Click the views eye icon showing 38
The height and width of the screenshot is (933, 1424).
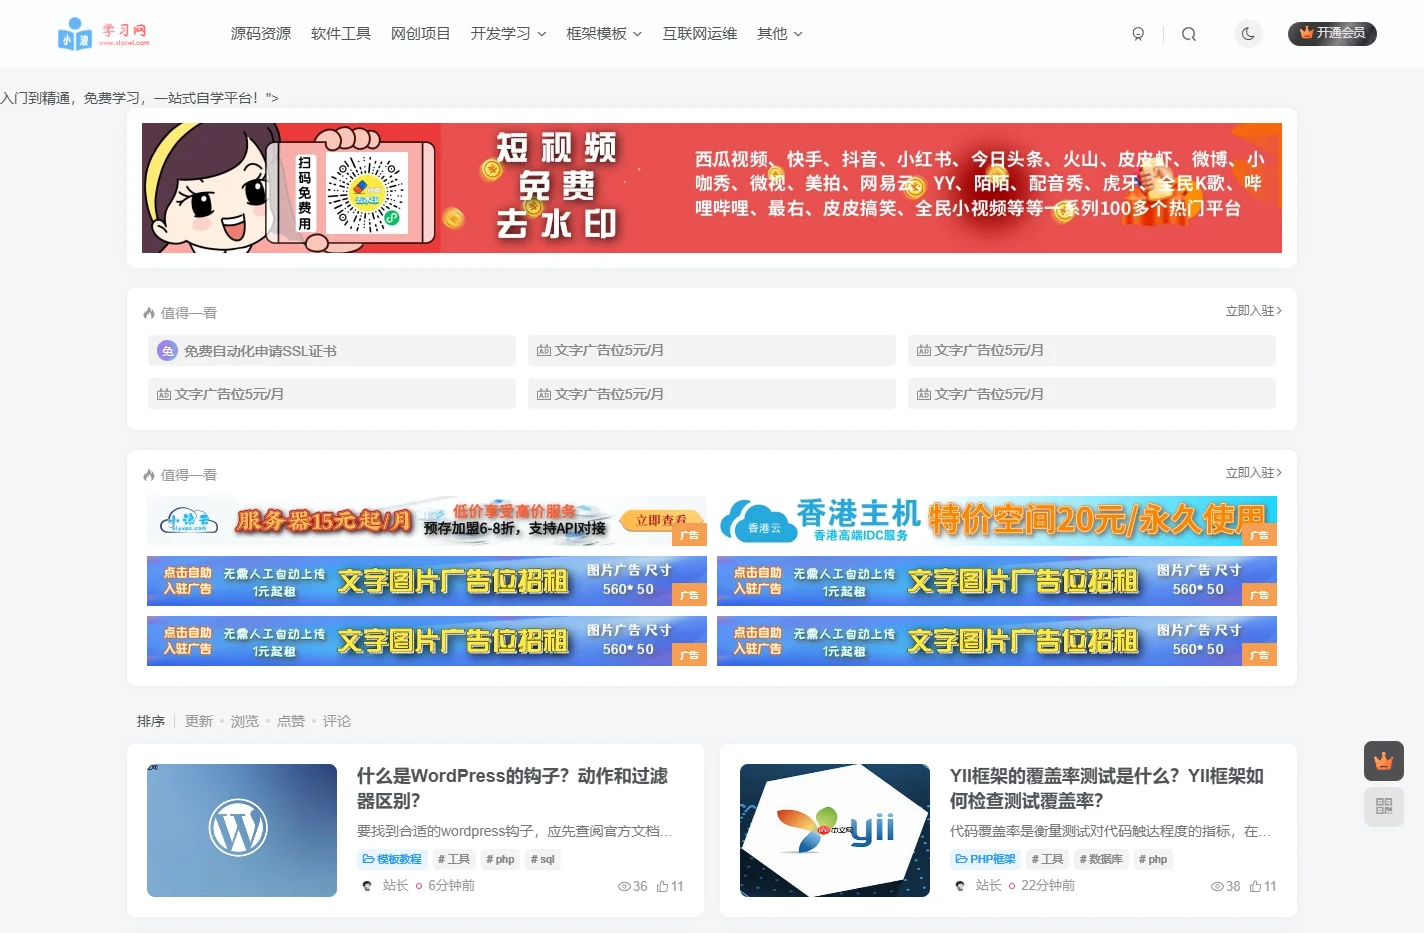(x=1217, y=886)
